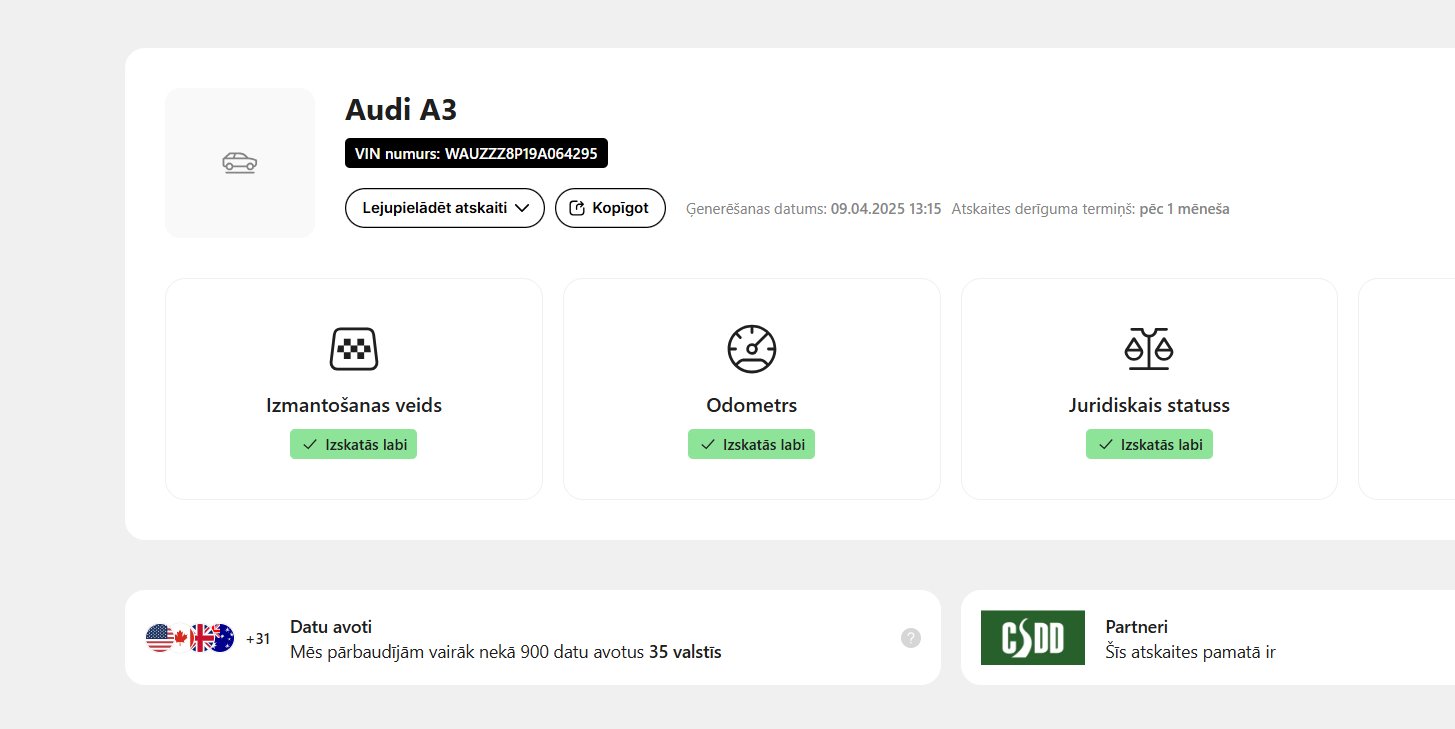Open the Izmantošanas veids card title
Viewport: 1455px width, 729px height.
(354, 405)
